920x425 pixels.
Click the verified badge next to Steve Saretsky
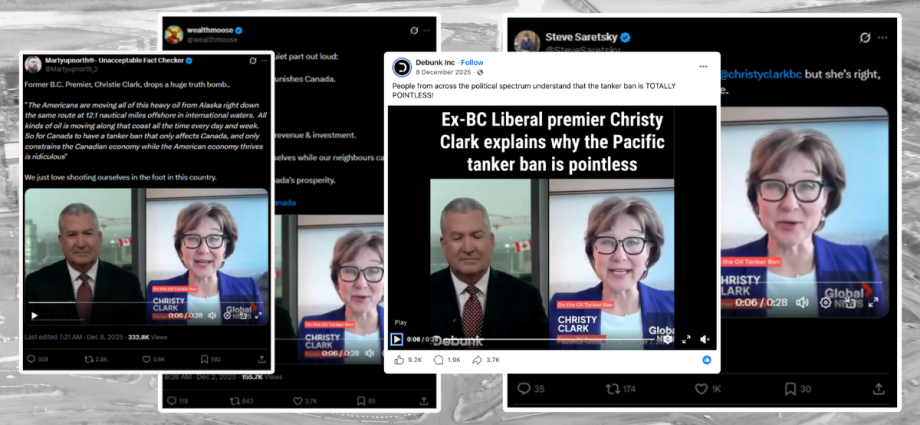point(625,38)
